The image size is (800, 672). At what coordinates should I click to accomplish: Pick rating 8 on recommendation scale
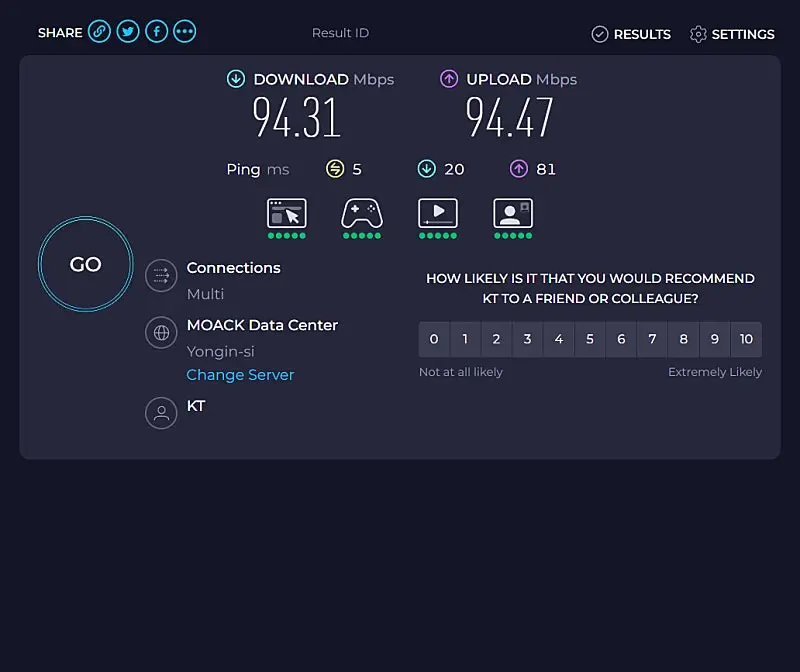[684, 340]
